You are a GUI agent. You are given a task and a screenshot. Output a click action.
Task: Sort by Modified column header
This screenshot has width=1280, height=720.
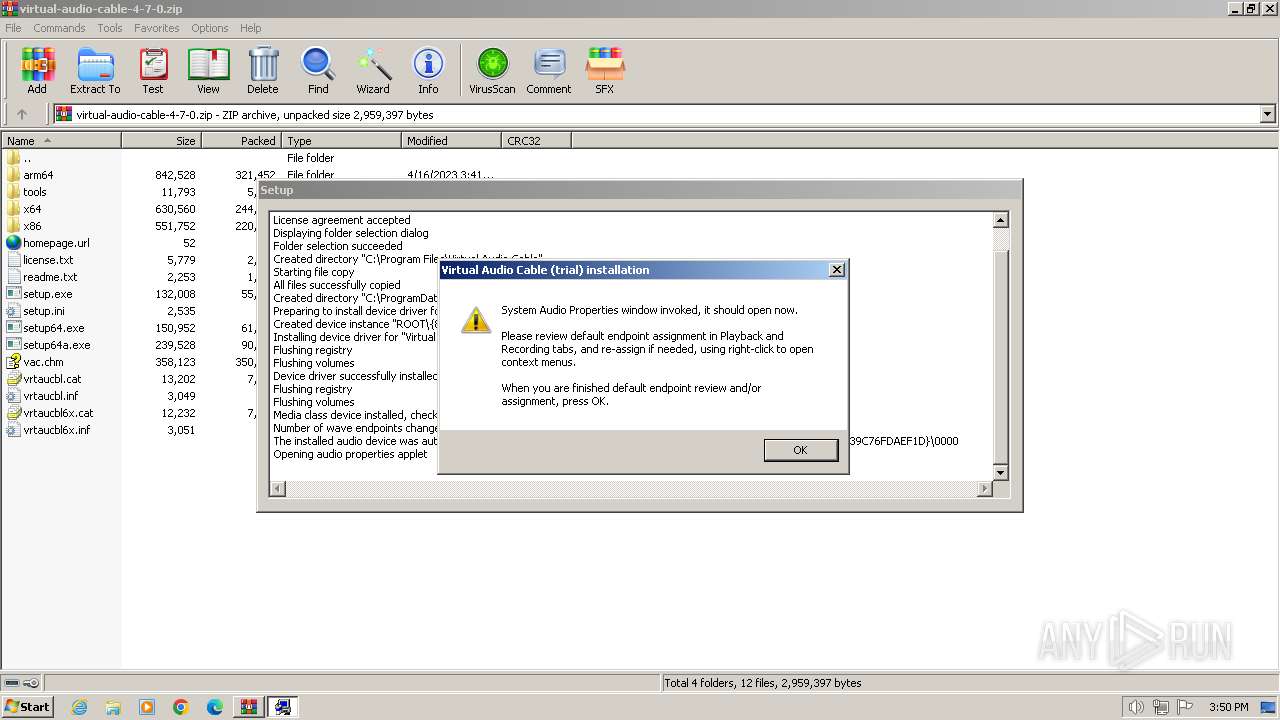[451, 141]
